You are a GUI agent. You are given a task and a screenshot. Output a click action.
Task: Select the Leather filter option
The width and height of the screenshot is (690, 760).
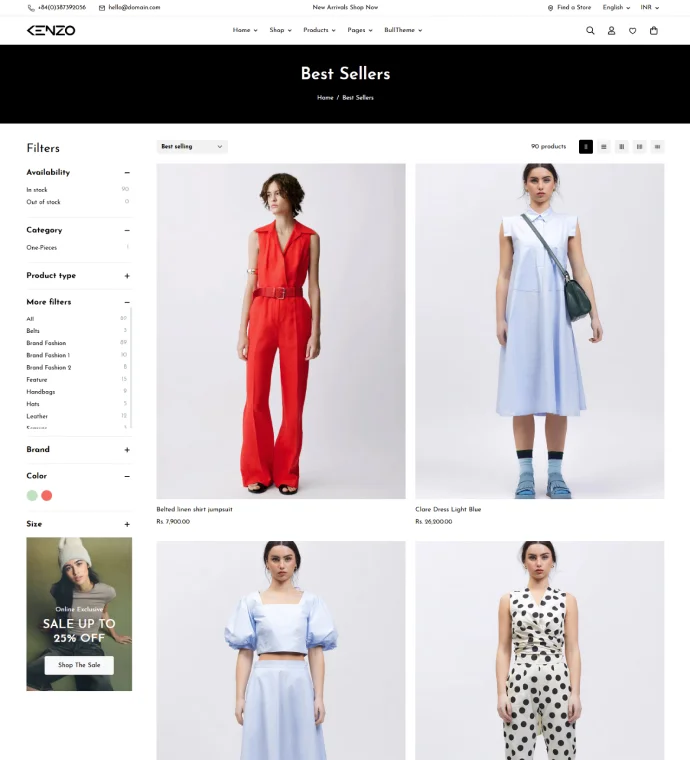(x=37, y=416)
